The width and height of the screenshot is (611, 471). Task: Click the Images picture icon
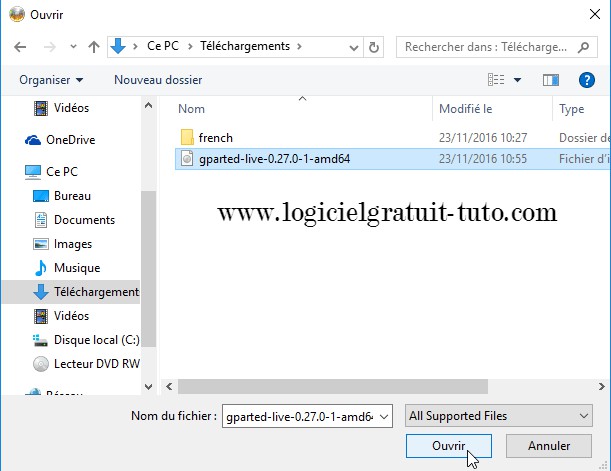pos(41,244)
